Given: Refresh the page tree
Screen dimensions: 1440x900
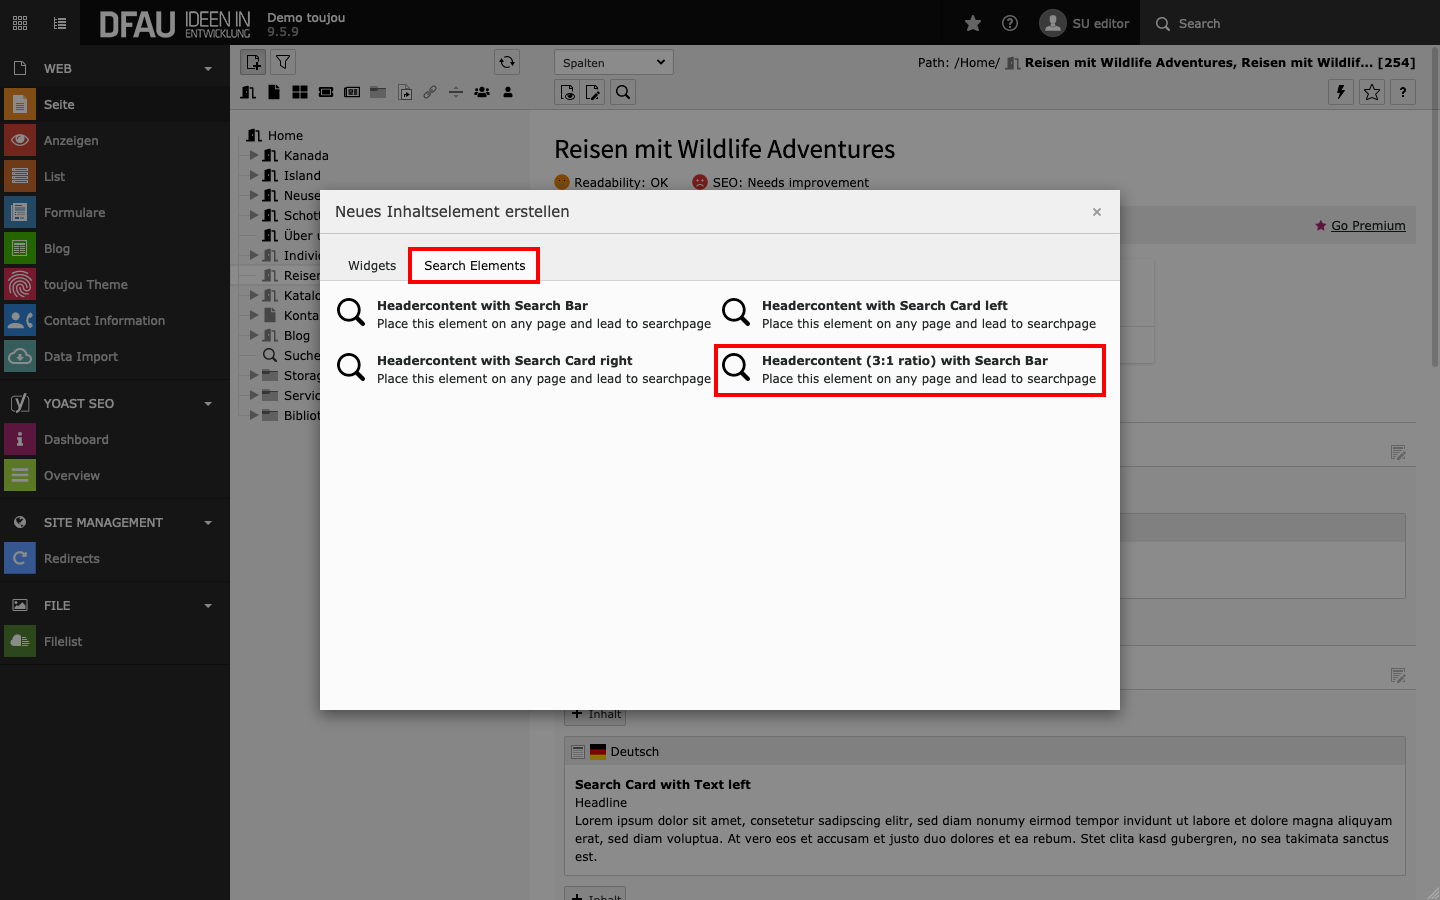Looking at the screenshot, I should coord(507,62).
